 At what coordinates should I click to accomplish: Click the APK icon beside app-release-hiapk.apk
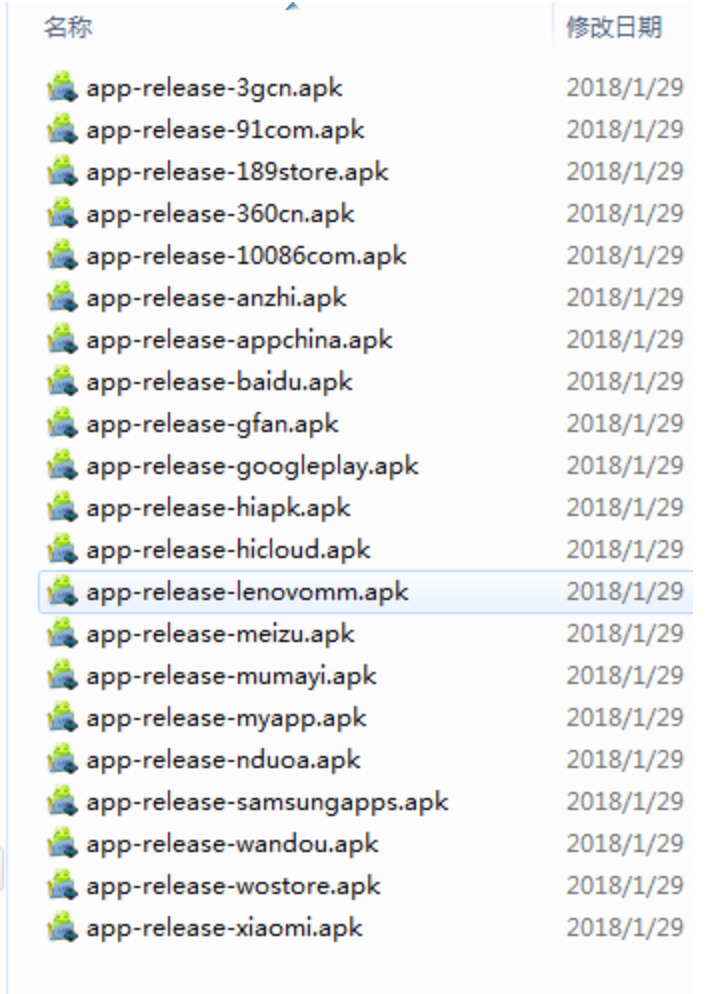click(62, 508)
